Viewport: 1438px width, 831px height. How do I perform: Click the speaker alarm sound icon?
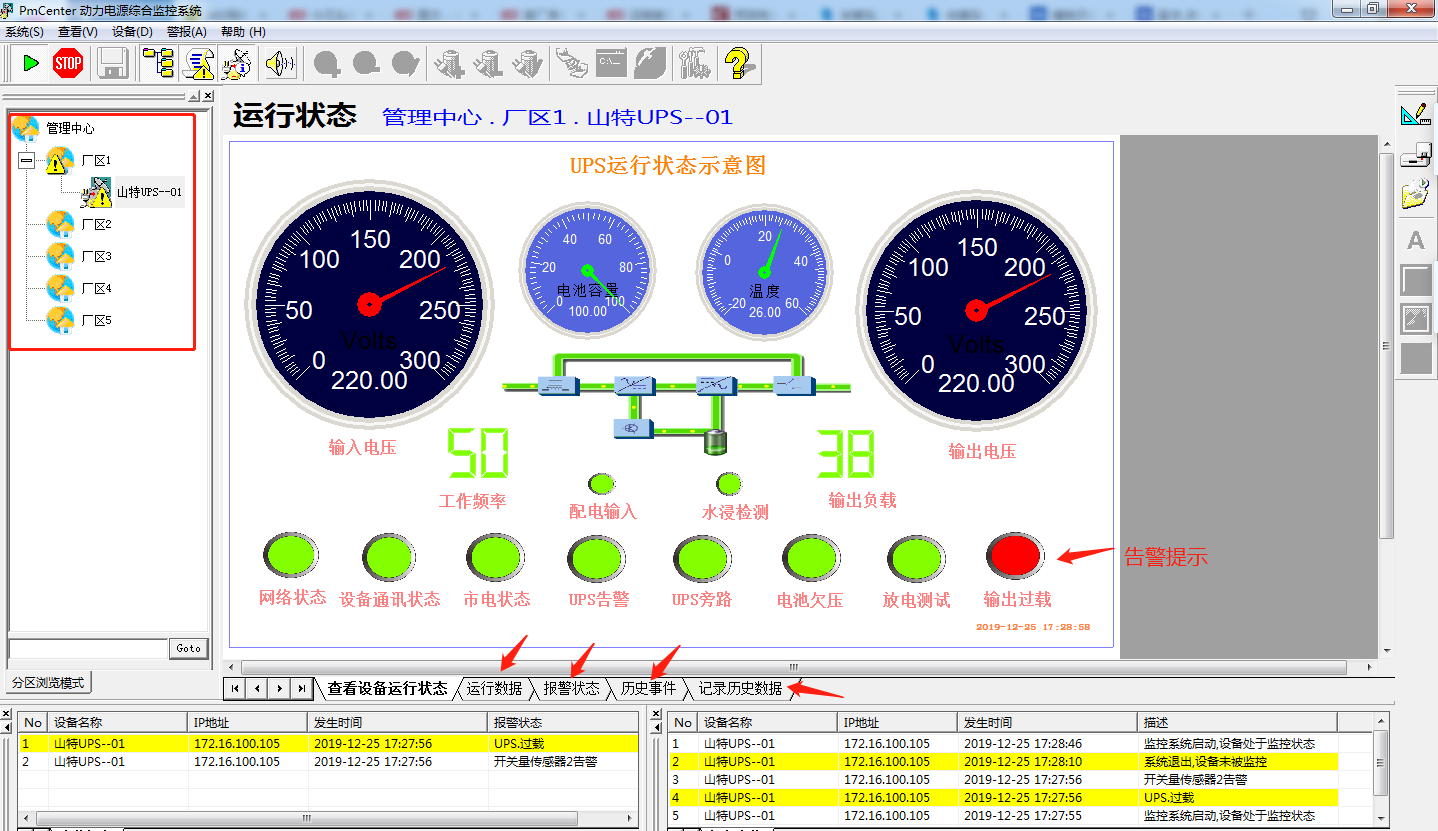(280, 64)
